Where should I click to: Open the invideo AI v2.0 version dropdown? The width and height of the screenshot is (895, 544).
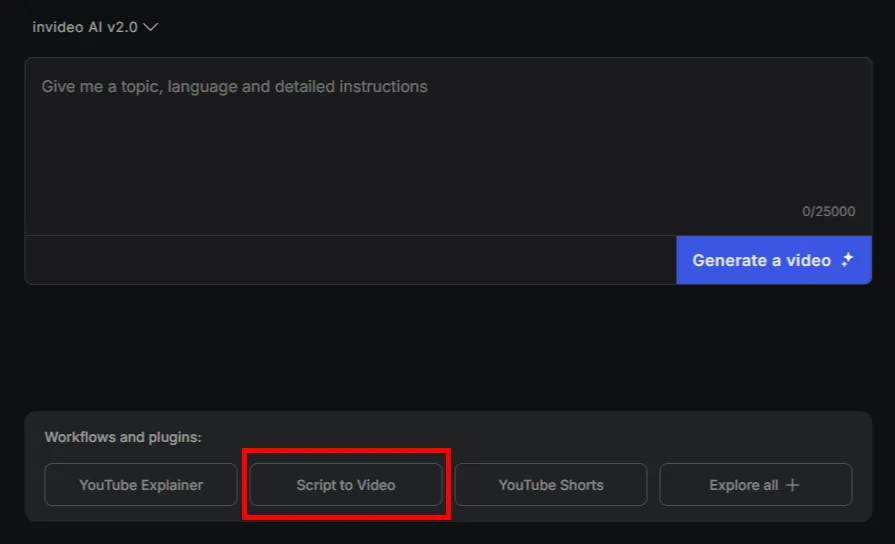point(95,27)
